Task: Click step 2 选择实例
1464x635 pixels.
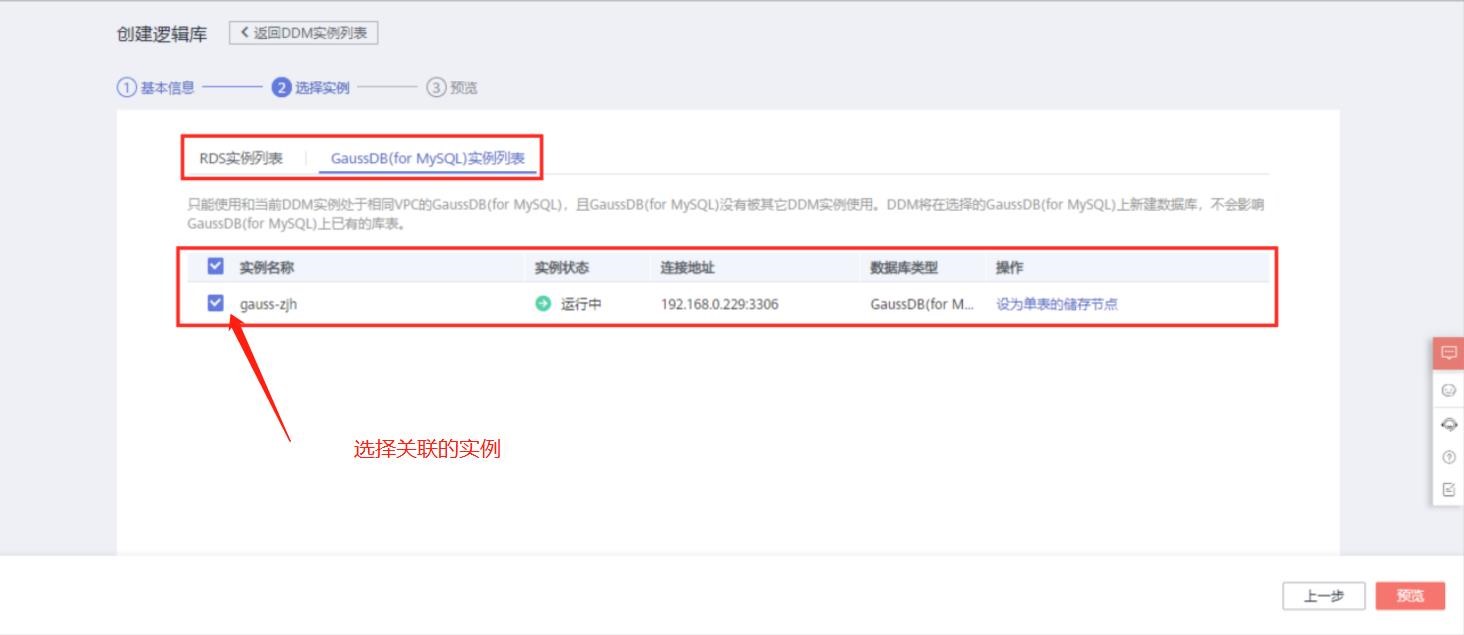Action: click(311, 87)
